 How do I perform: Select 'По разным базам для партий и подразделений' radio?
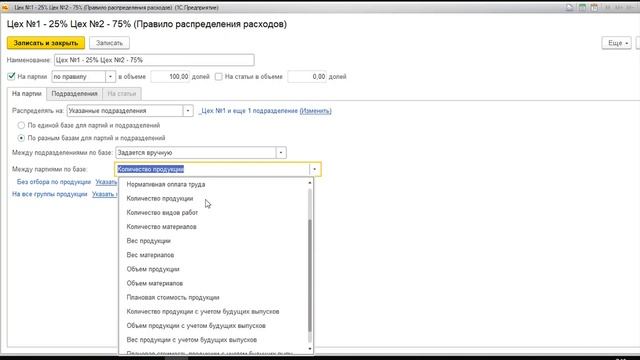pos(21,138)
